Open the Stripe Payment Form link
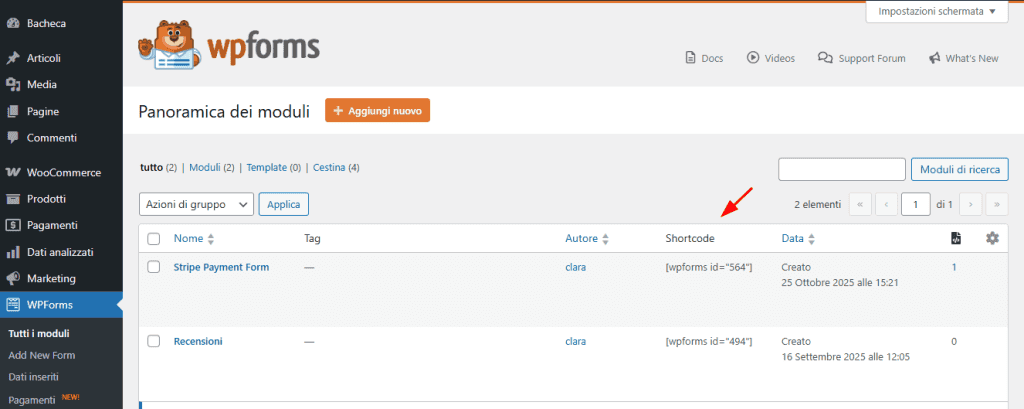 click(x=221, y=267)
